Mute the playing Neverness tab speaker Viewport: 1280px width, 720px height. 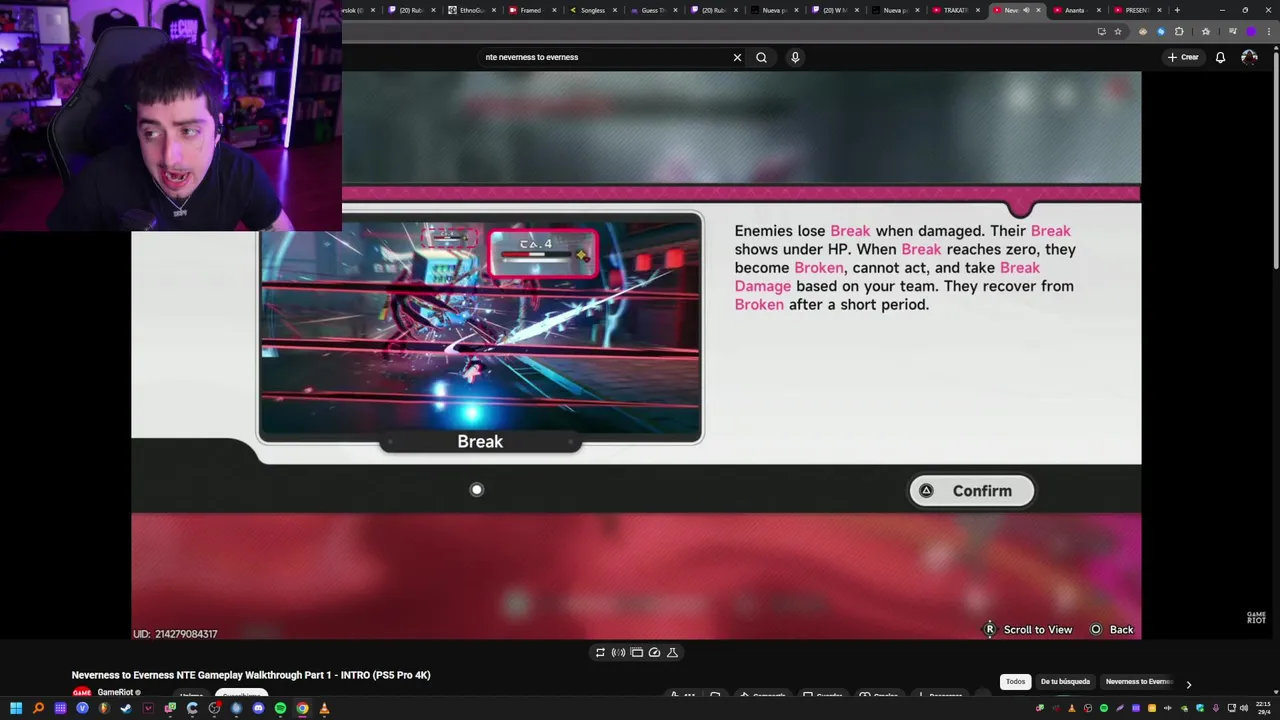1026,10
